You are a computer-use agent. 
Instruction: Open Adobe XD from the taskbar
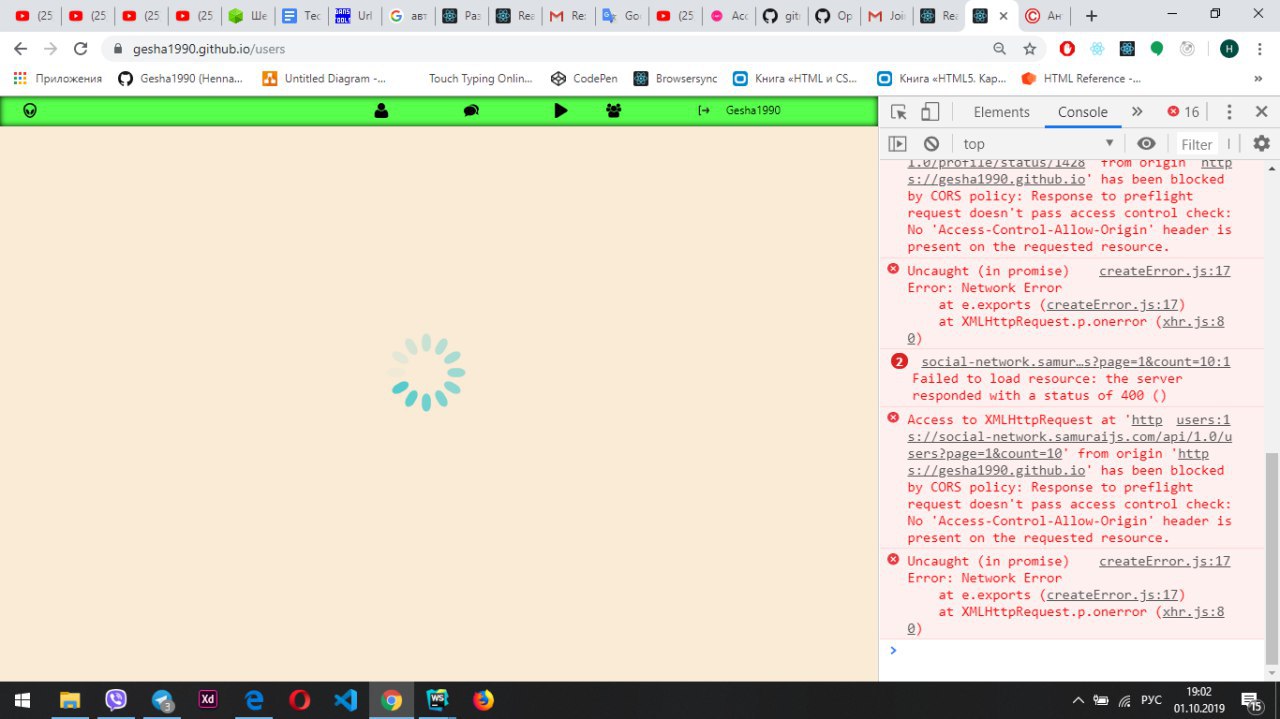[208, 700]
